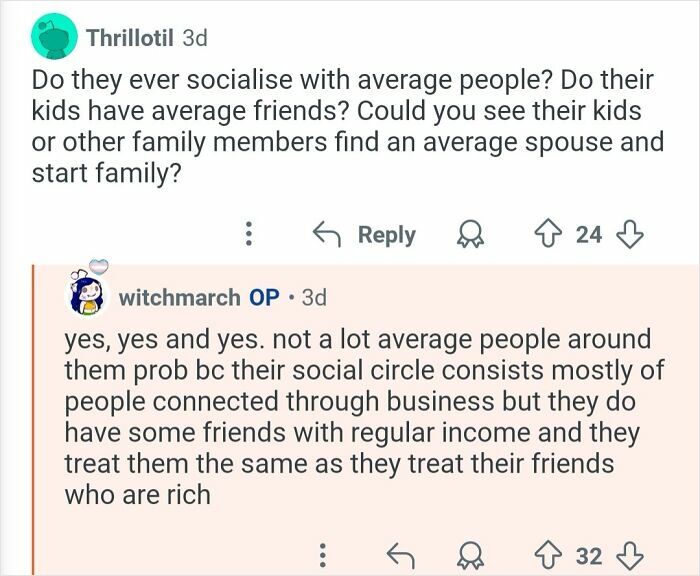Open three-dot menu on witchmarch's reply
This screenshot has width=700, height=576.
[x=323, y=555]
